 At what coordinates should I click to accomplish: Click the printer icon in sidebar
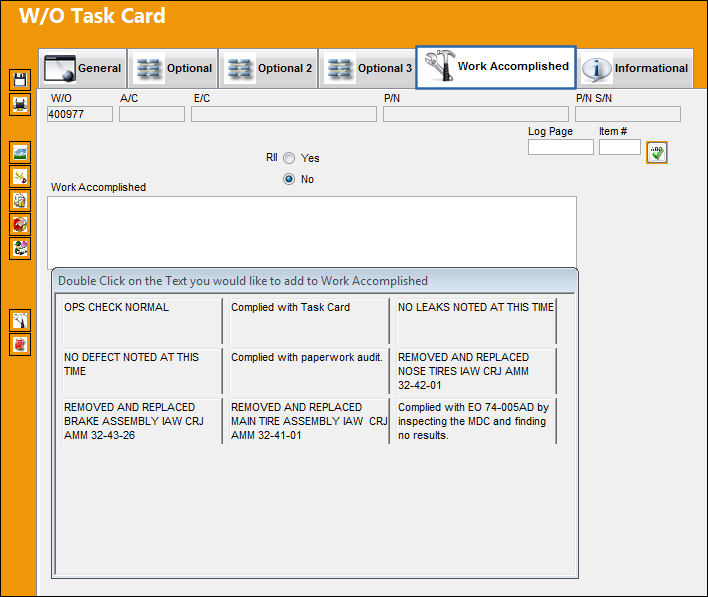pyautogui.click(x=20, y=104)
